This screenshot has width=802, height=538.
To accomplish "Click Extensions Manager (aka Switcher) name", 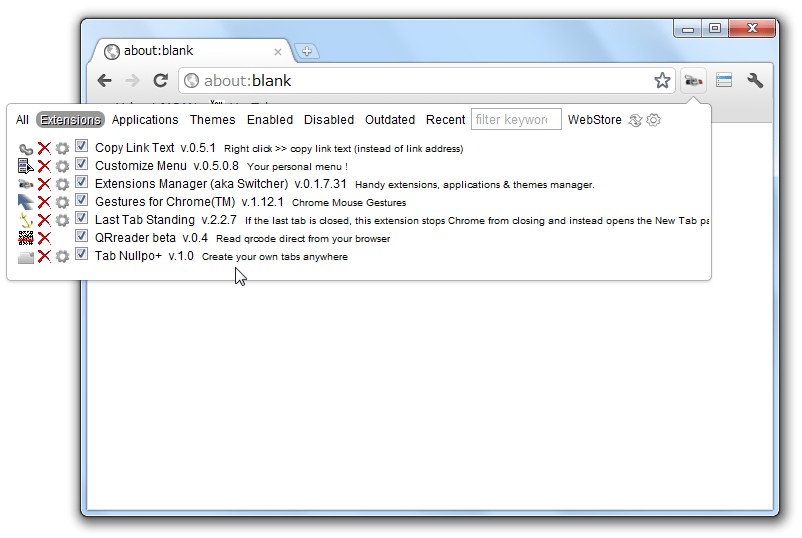I will 191,184.
